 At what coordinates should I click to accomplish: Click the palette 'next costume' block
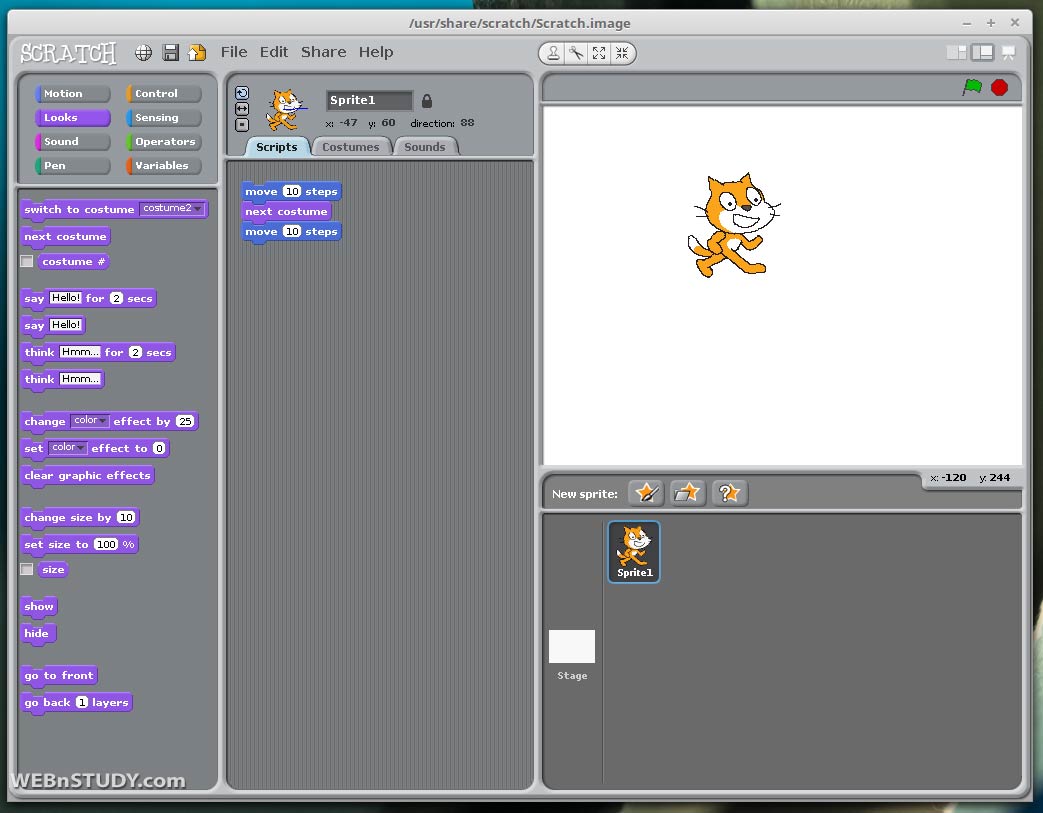coord(65,237)
